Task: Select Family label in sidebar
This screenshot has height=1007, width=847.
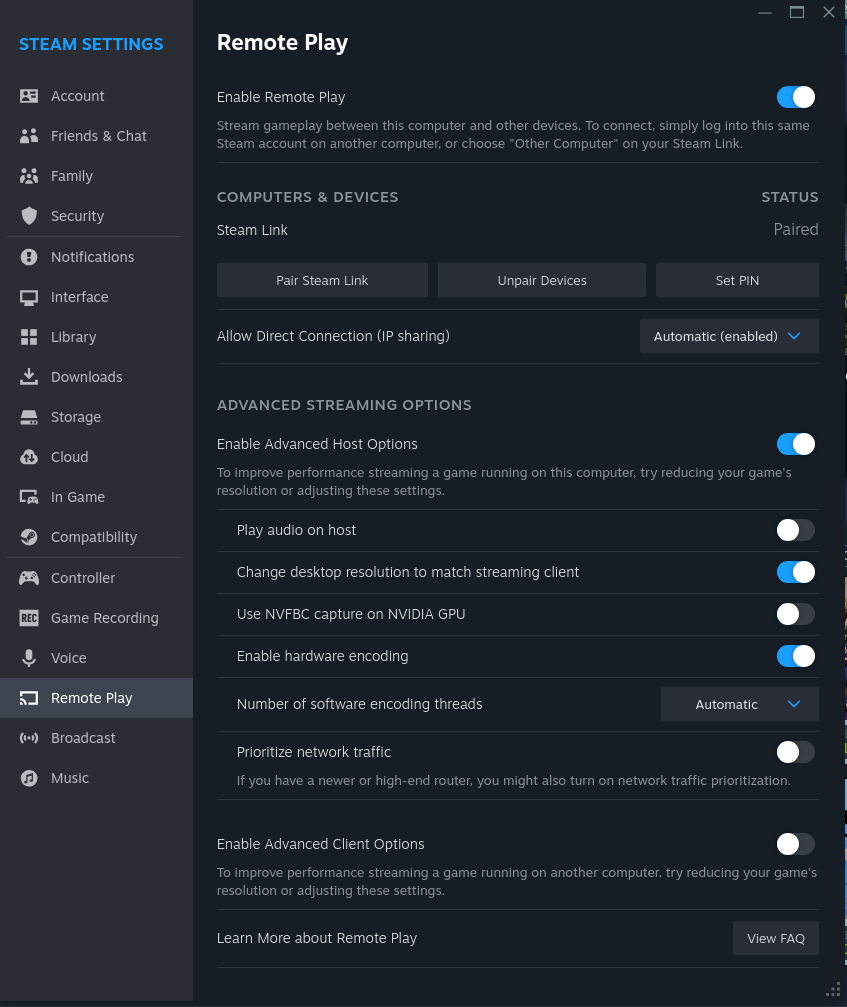Action: 72,176
